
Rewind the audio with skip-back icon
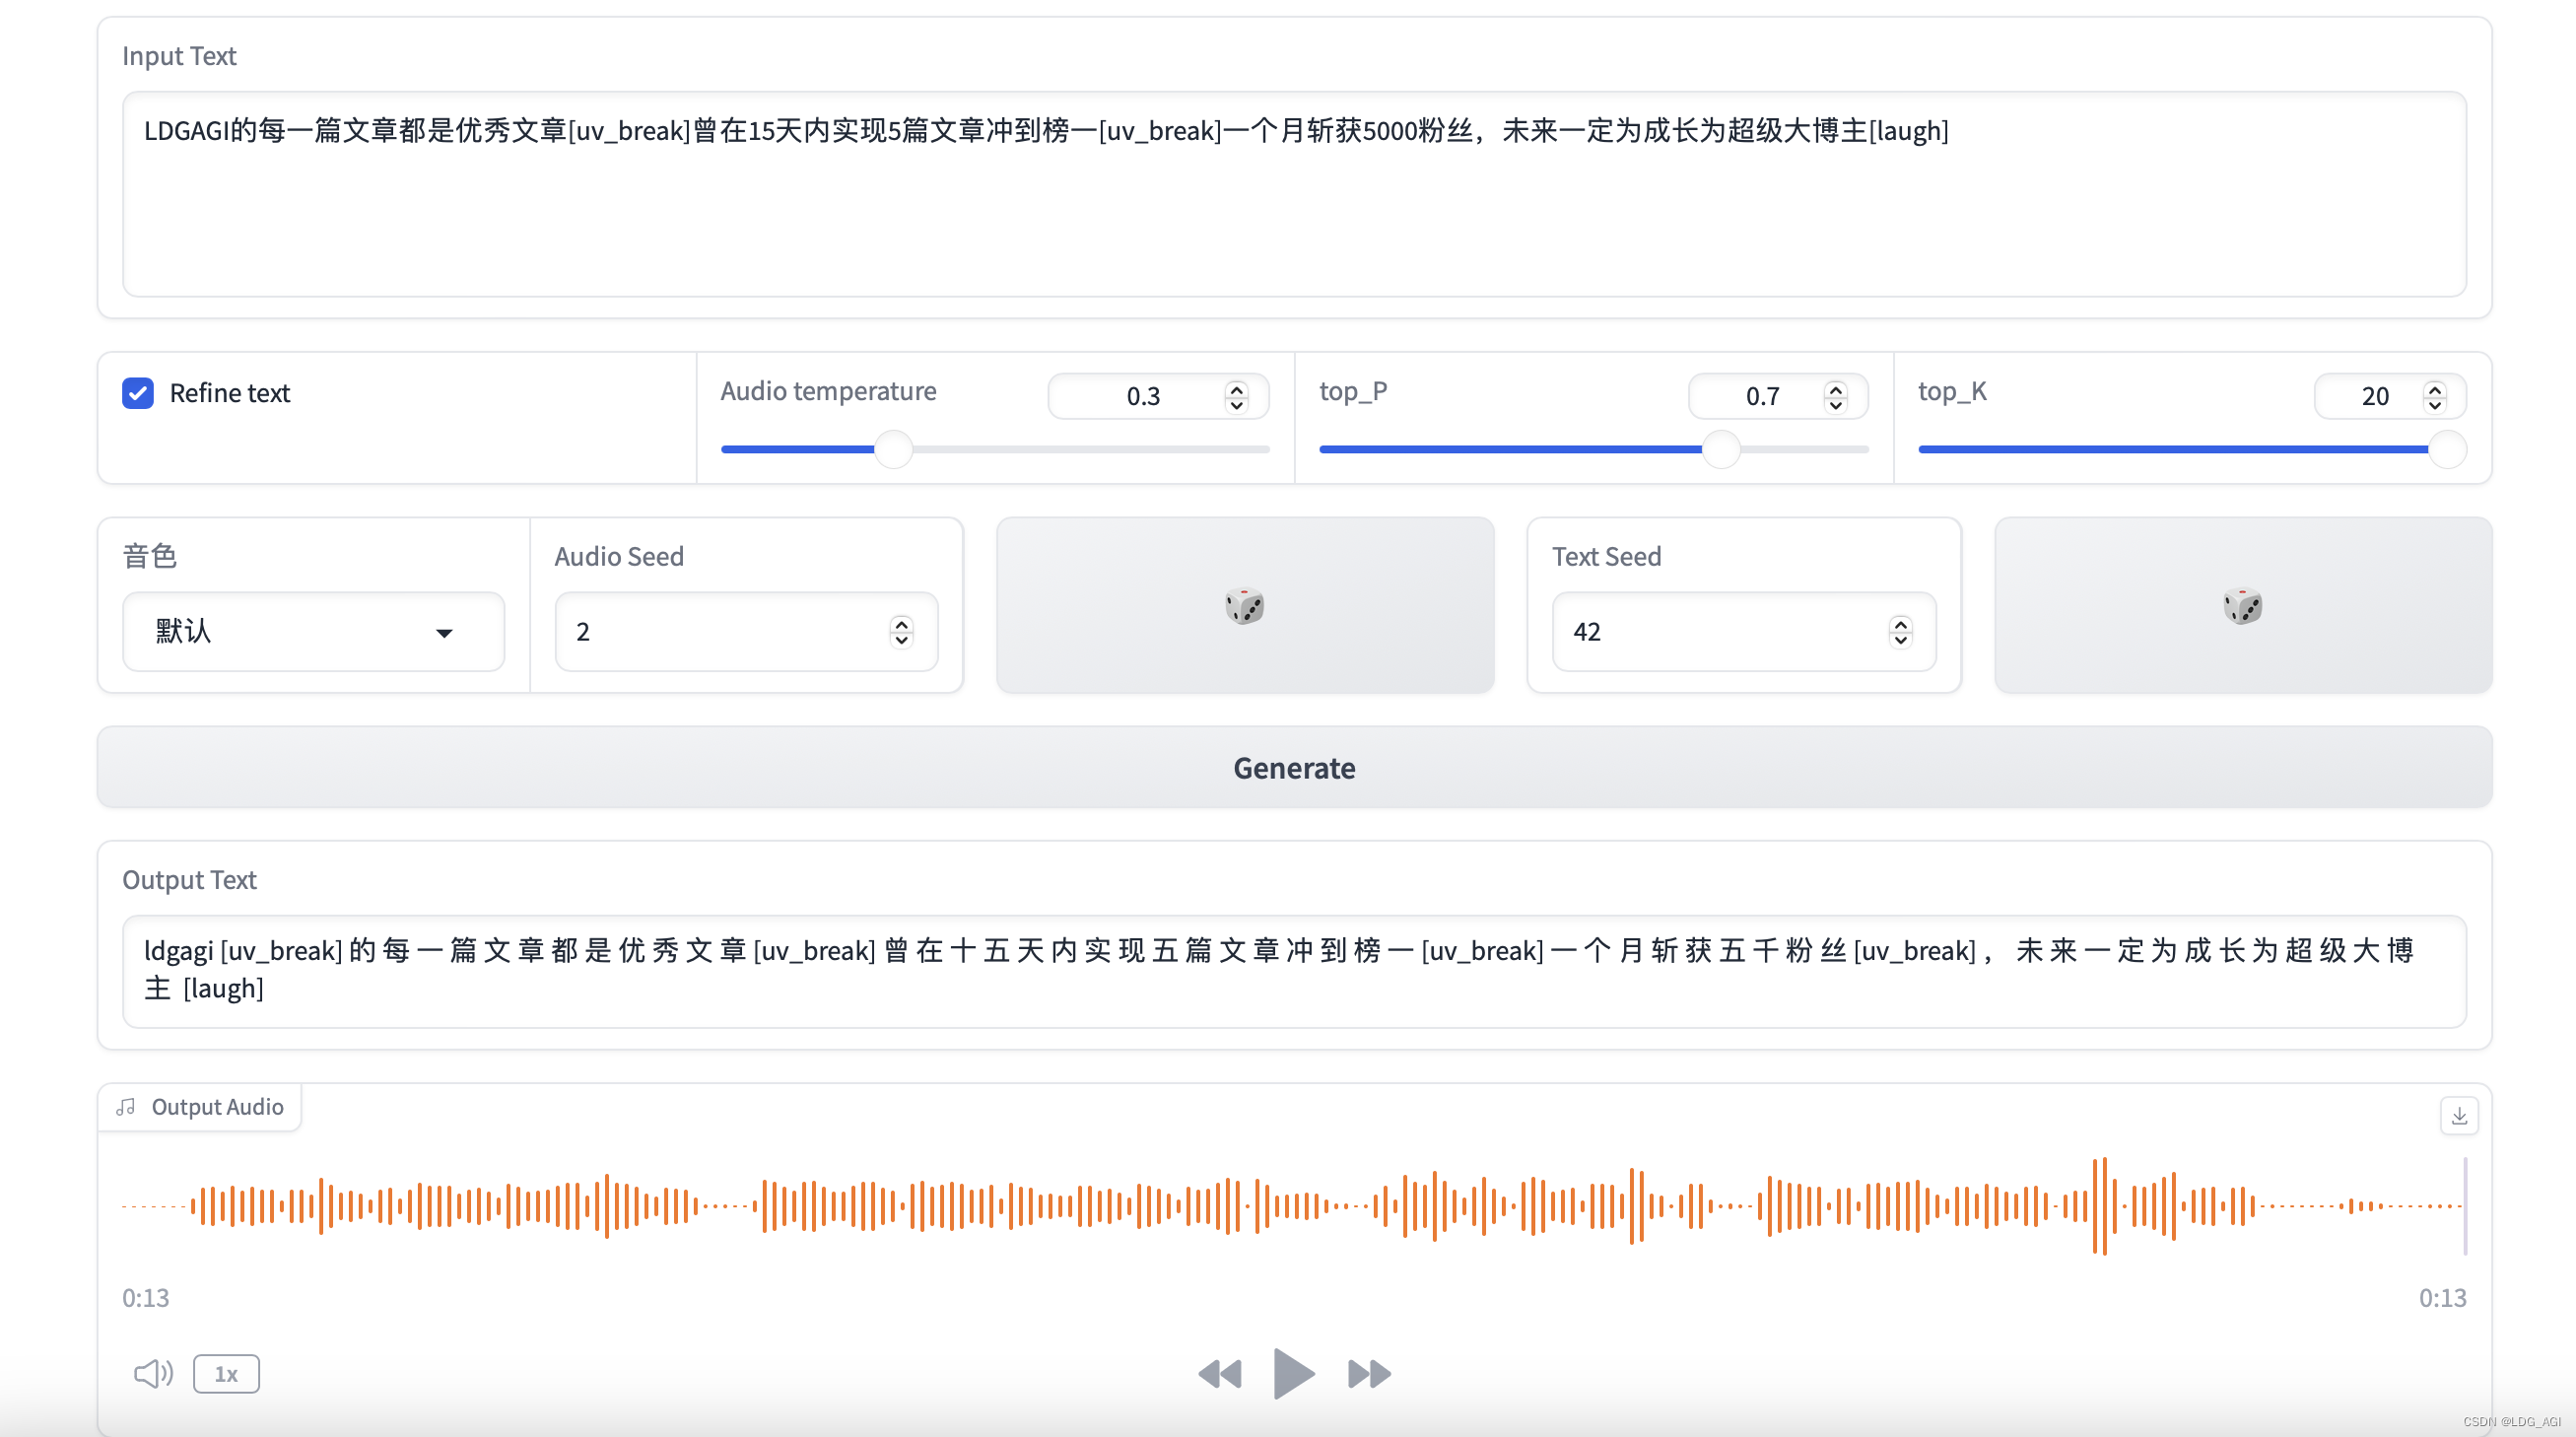(1219, 1373)
